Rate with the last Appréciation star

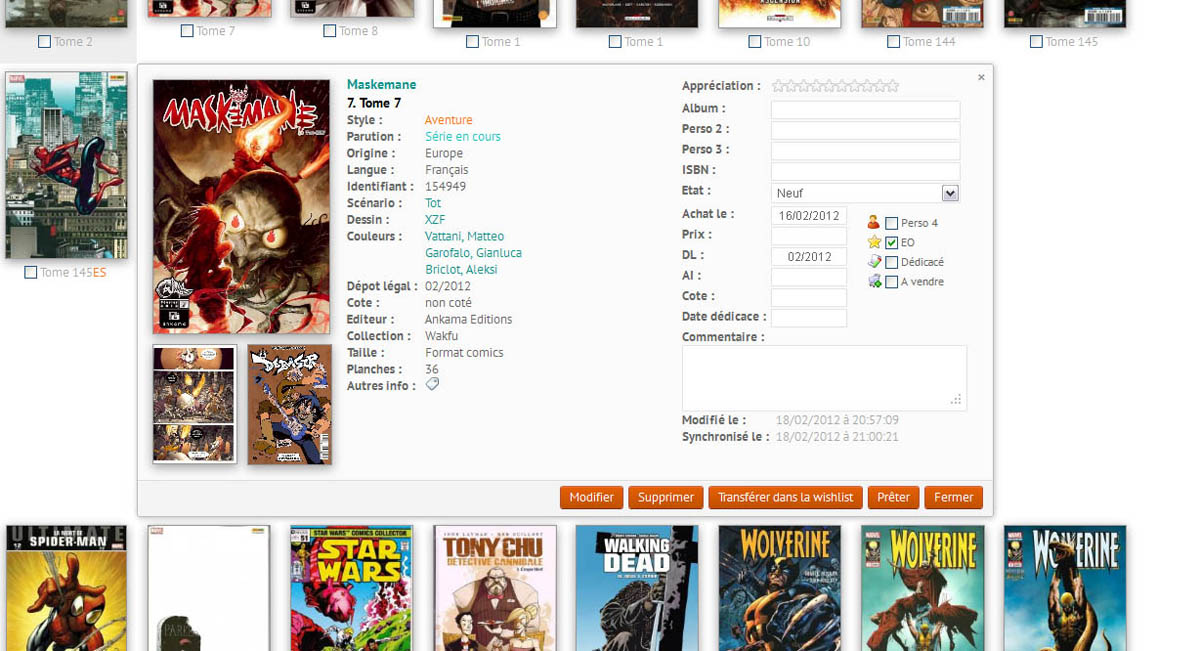[x=893, y=87]
